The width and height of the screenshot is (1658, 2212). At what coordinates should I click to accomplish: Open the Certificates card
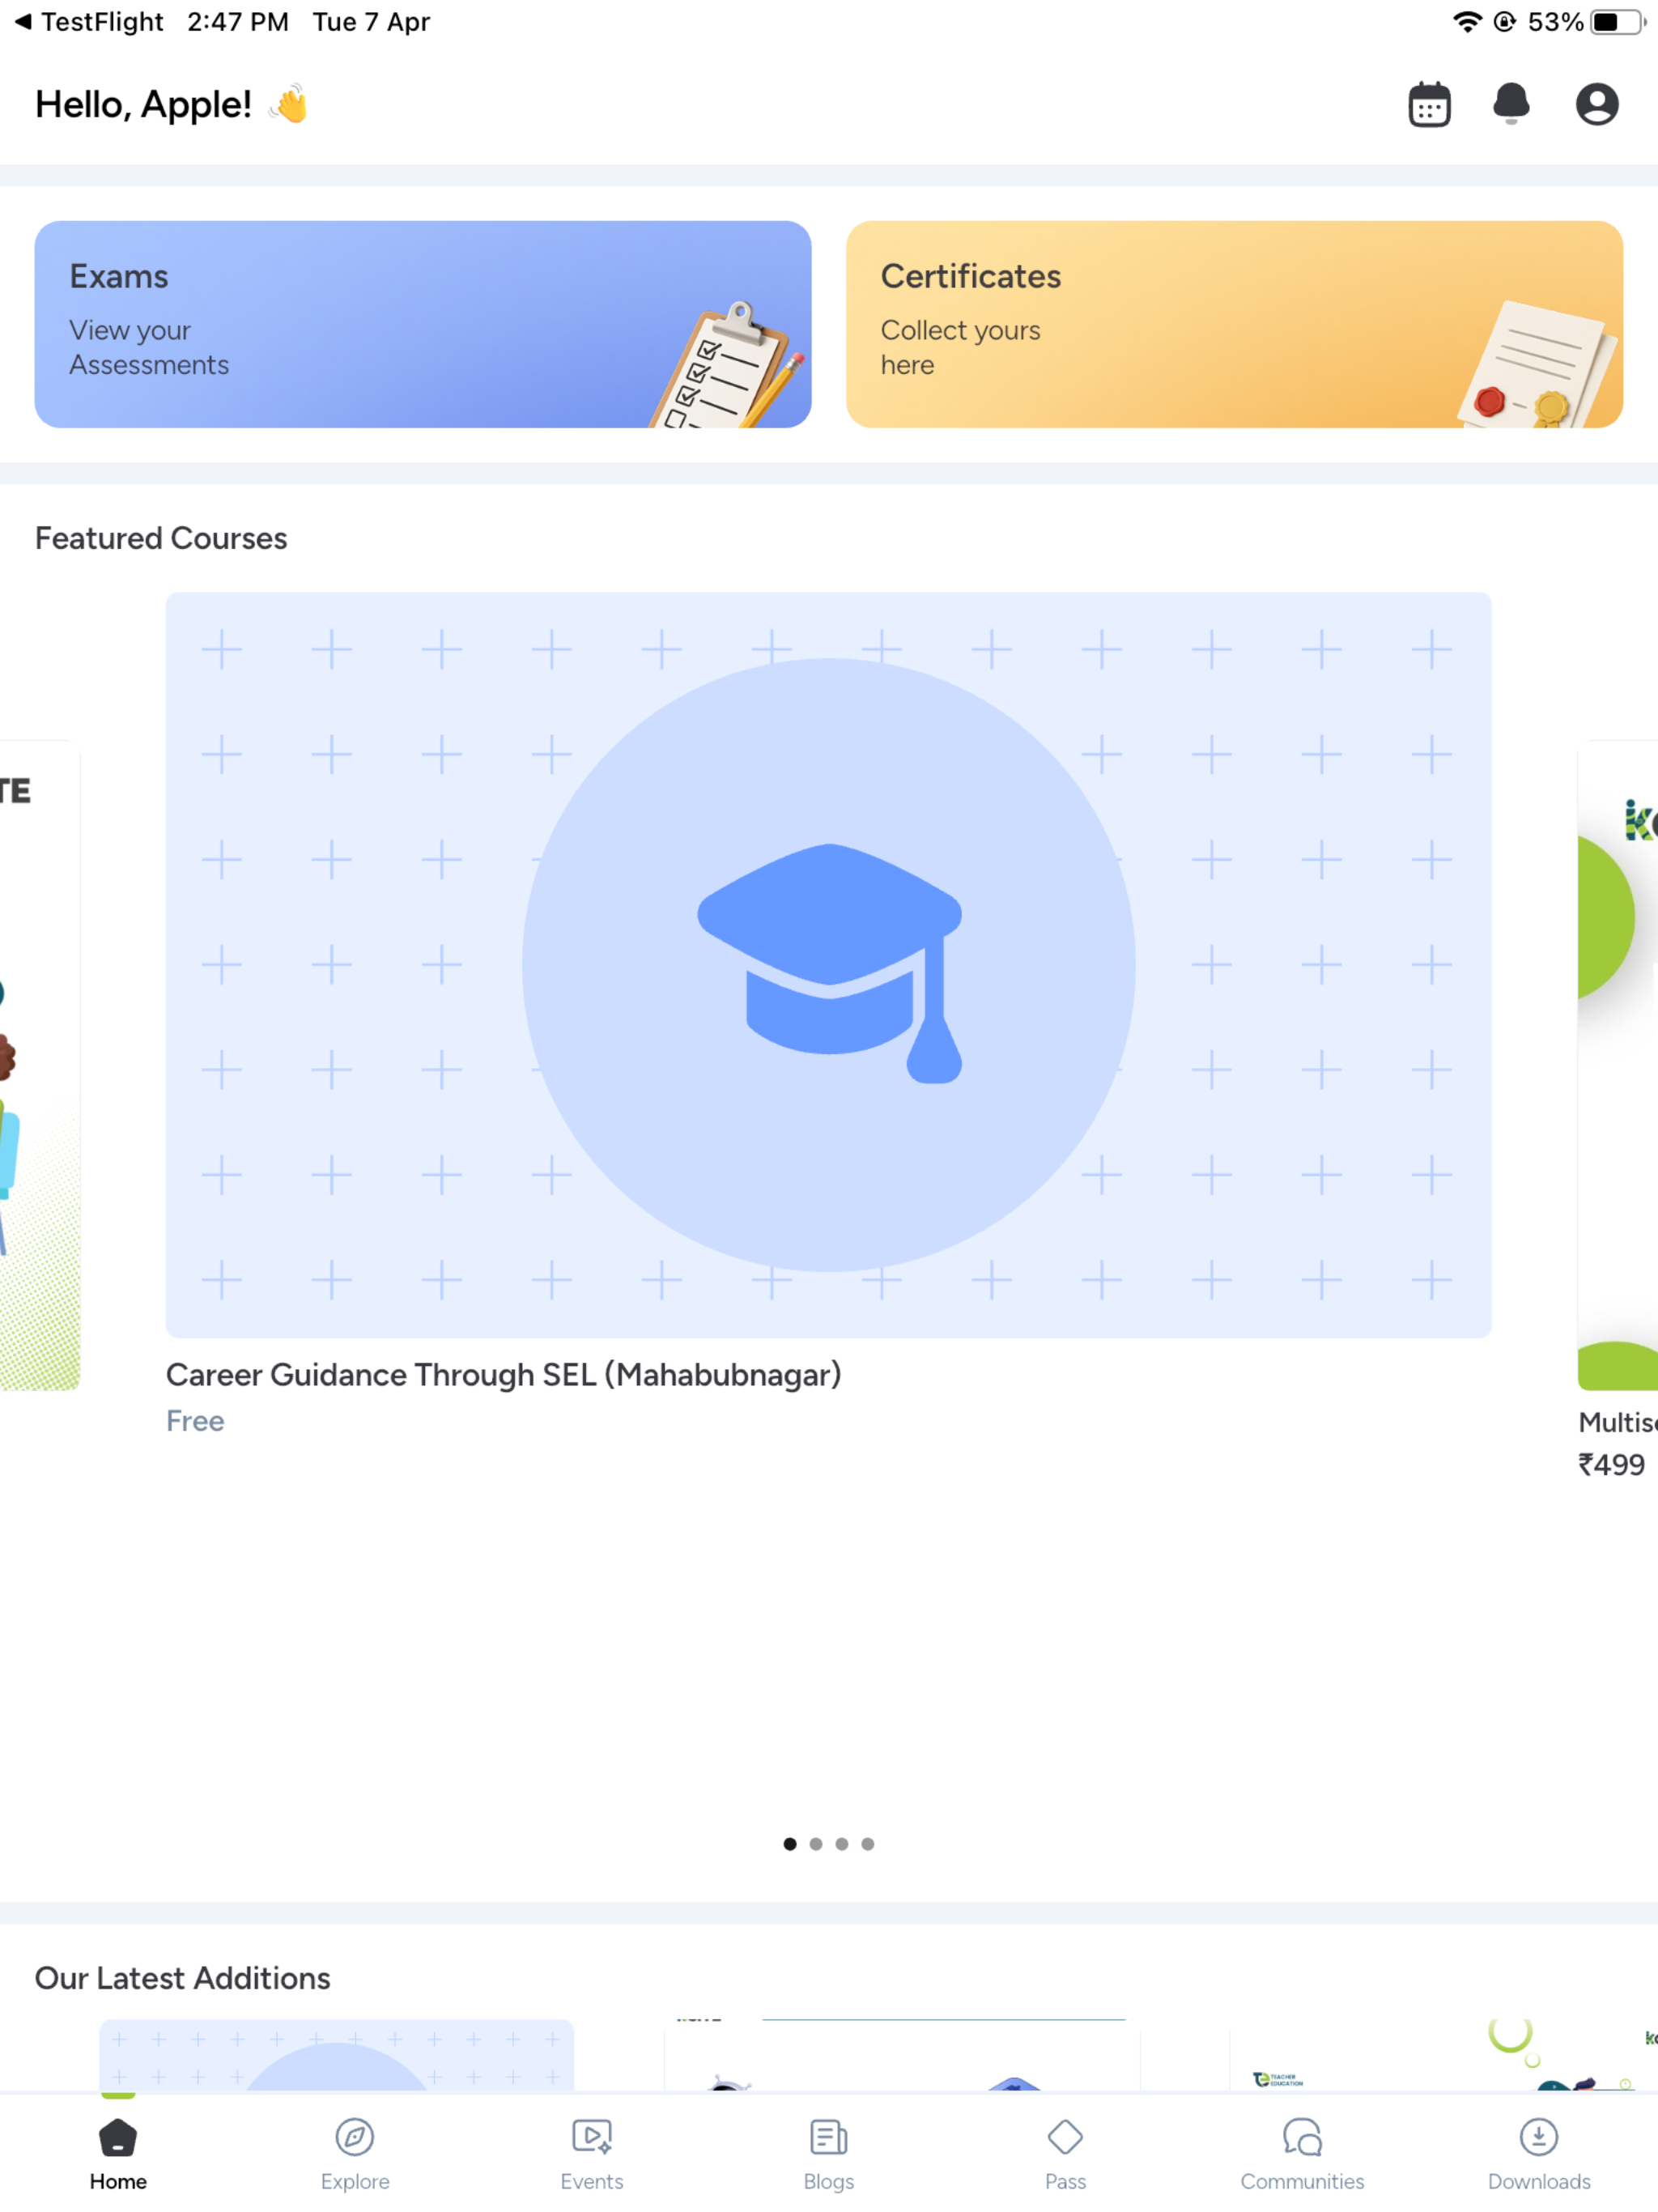tap(1234, 324)
